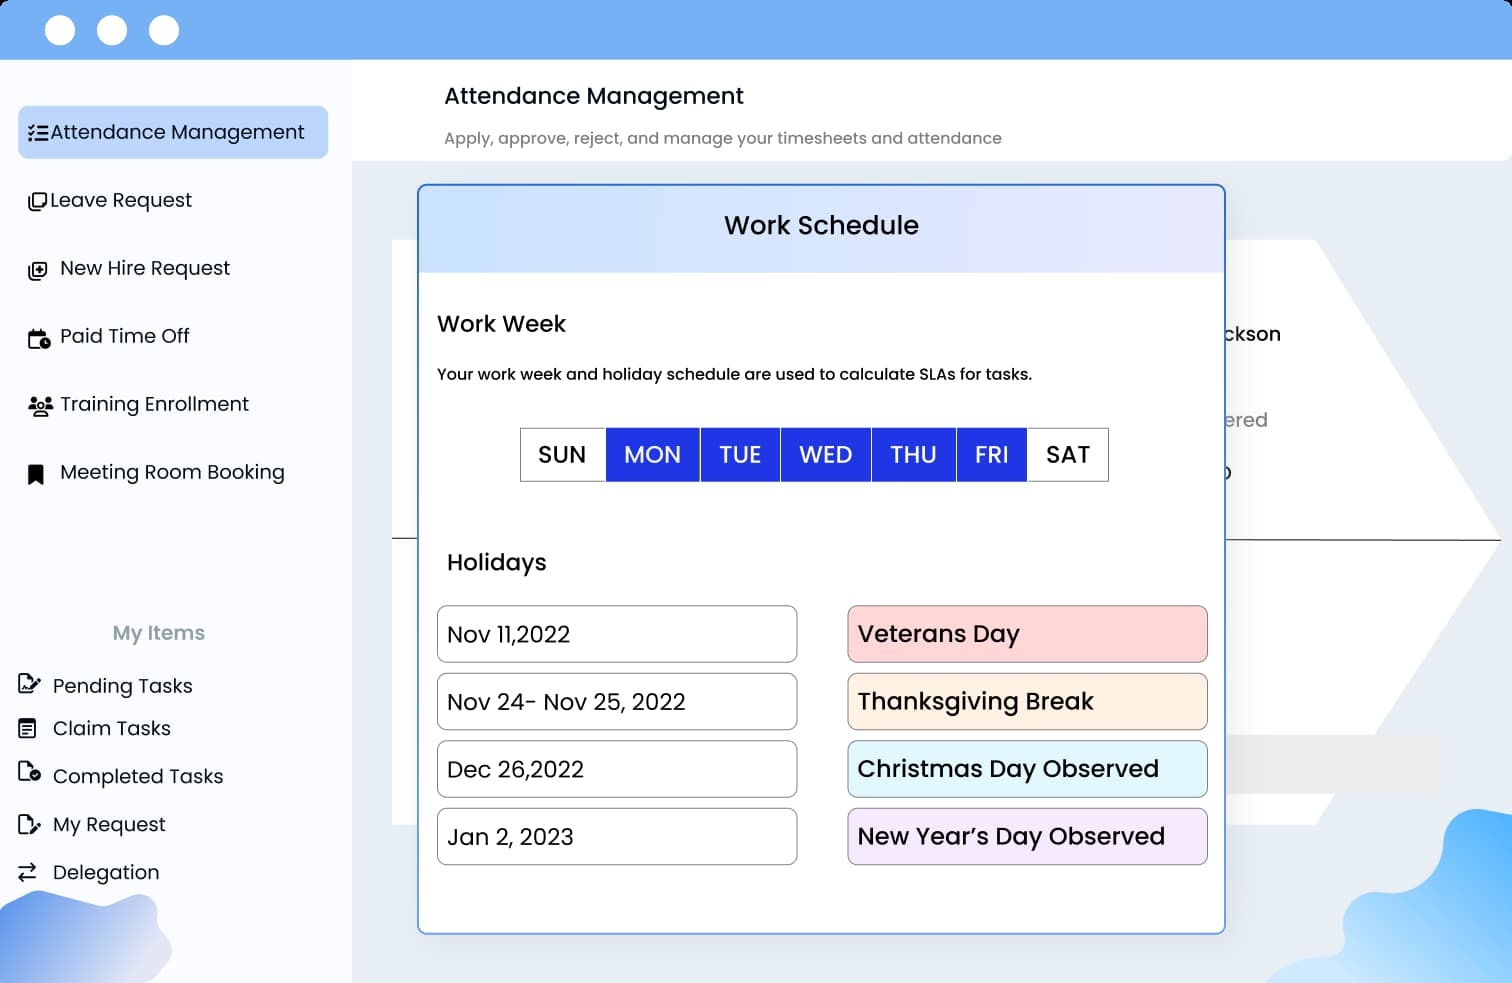Screen dimensions: 1512x983
Task: Enable SAT as a work day
Action: [1067, 455]
